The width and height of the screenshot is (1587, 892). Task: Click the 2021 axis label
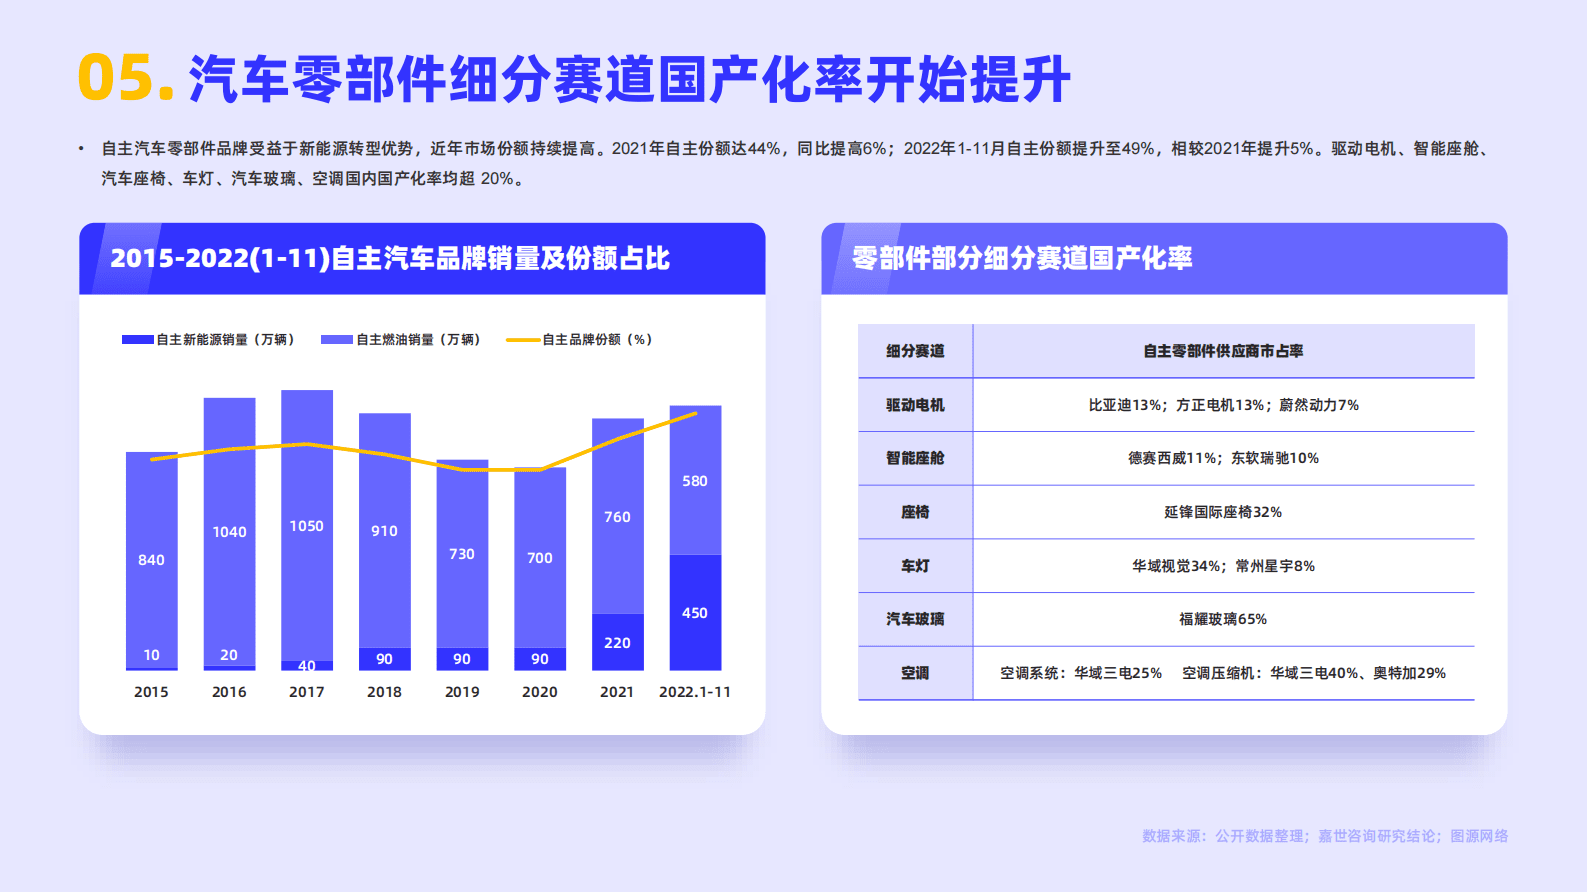point(617,692)
